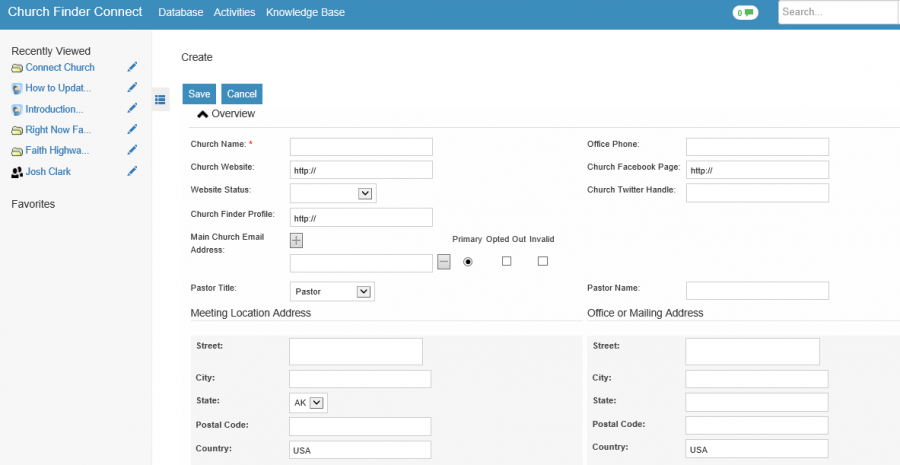Select the Primary email radio button

point(468,262)
